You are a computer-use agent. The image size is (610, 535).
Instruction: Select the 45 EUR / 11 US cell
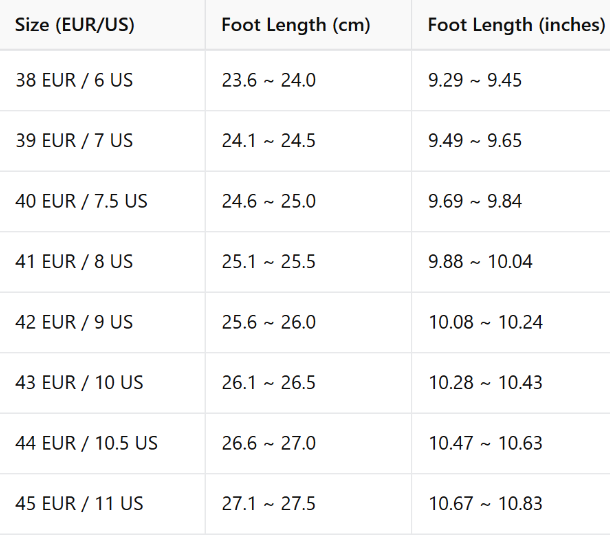pyautogui.click(x=79, y=504)
